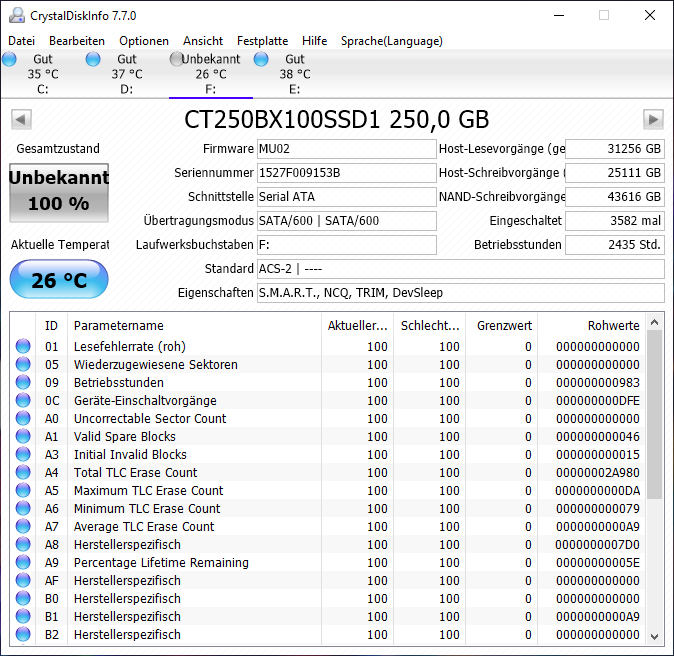The image size is (674, 656).
Task: Open the Hilfe menu
Action: [x=314, y=41]
